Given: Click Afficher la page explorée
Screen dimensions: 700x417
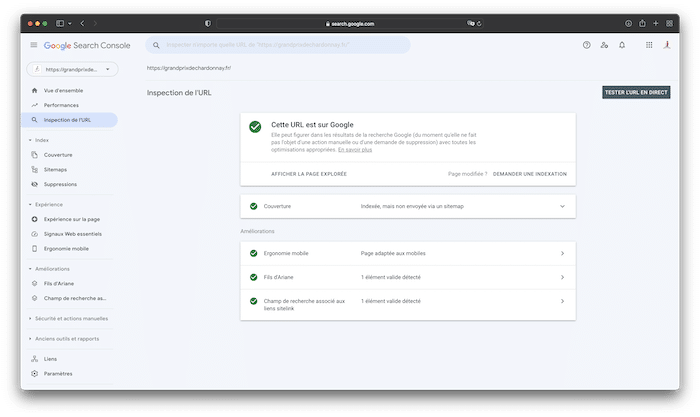Looking at the screenshot, I should point(309,174).
